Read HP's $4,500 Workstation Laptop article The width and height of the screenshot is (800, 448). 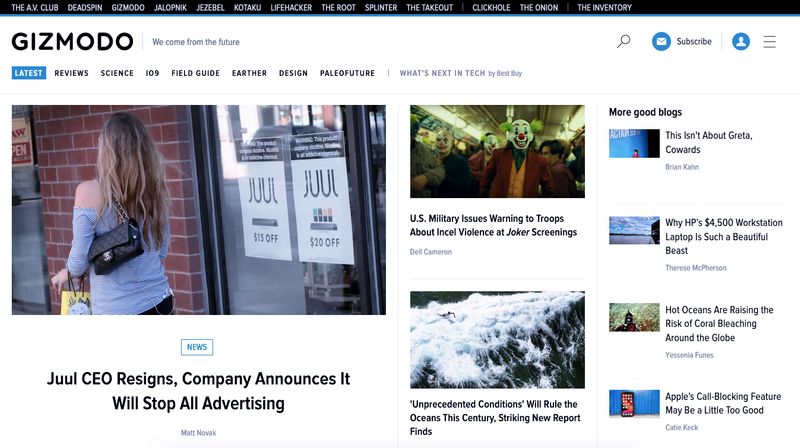coord(723,236)
